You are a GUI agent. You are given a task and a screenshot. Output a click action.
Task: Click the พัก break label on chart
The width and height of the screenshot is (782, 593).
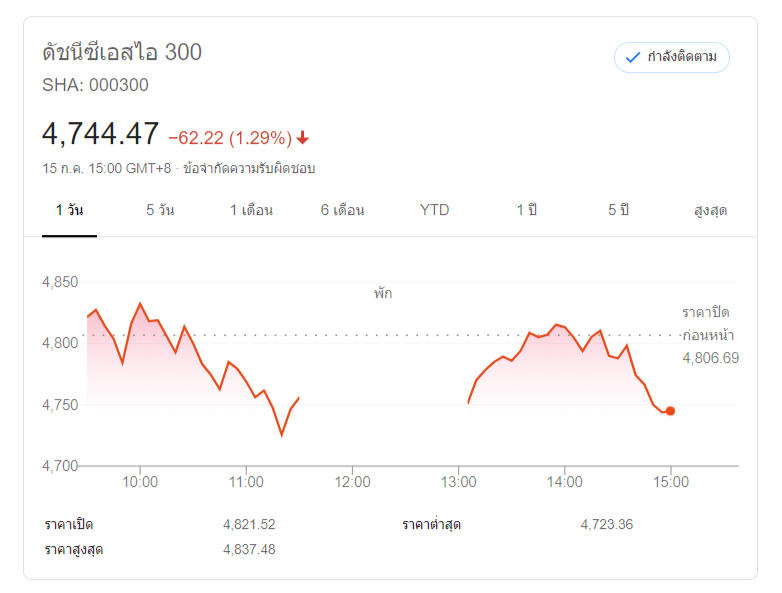click(x=383, y=294)
